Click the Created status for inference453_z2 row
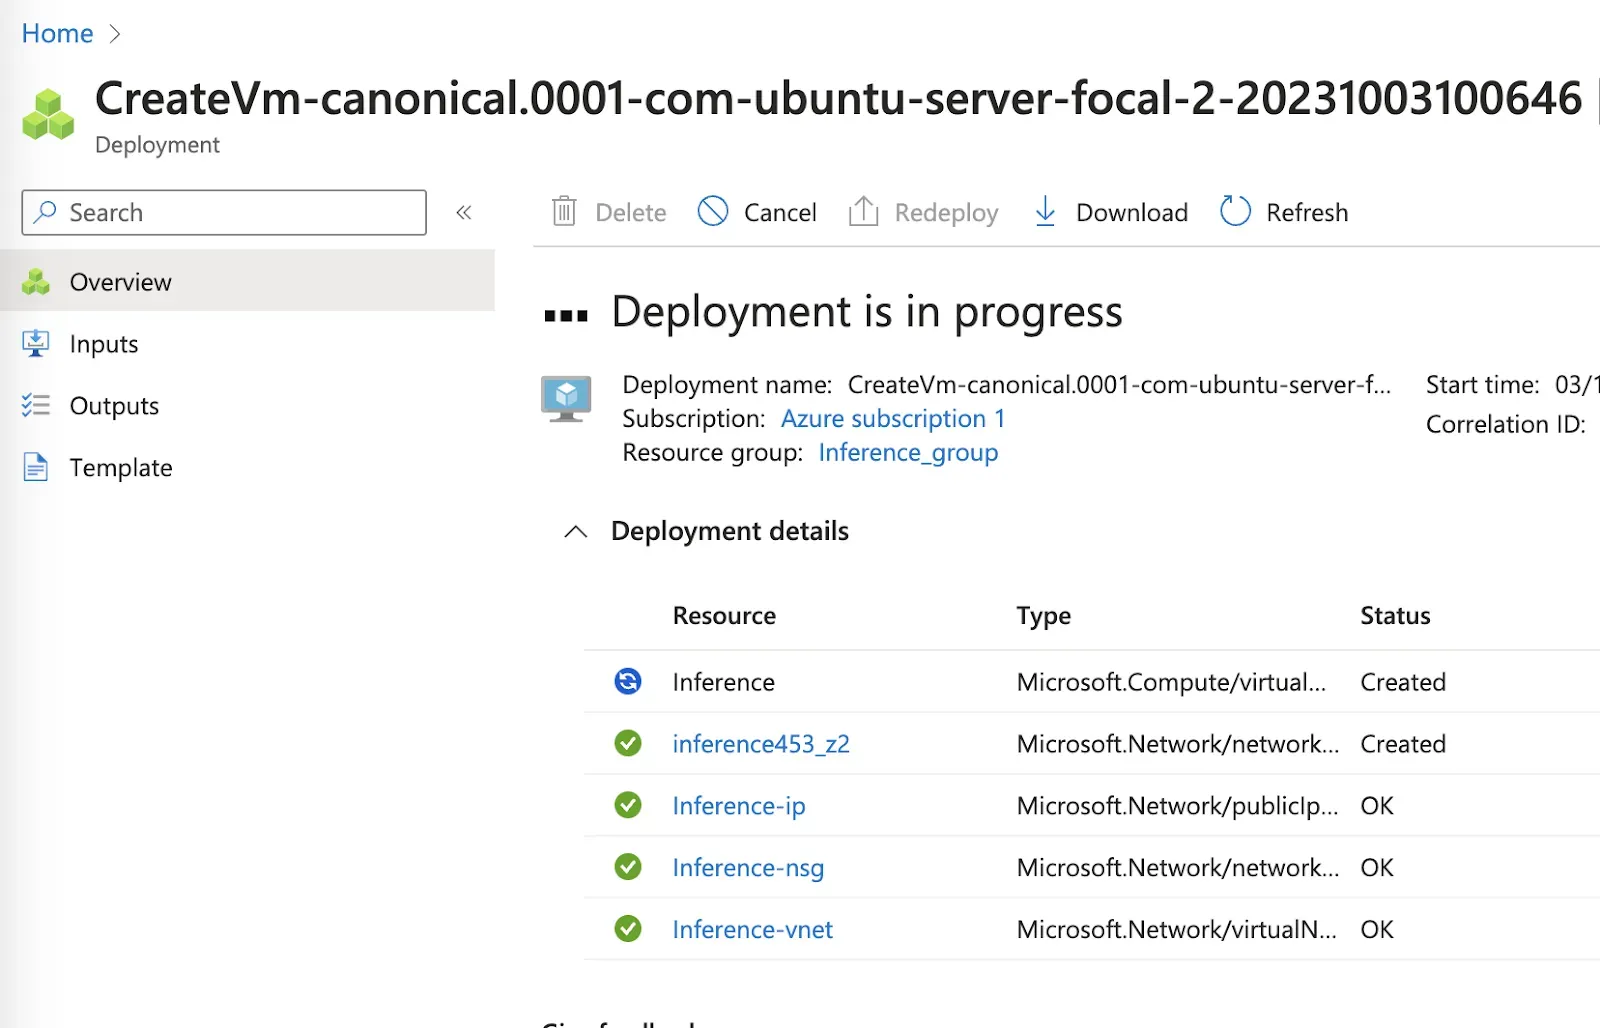 (1403, 744)
